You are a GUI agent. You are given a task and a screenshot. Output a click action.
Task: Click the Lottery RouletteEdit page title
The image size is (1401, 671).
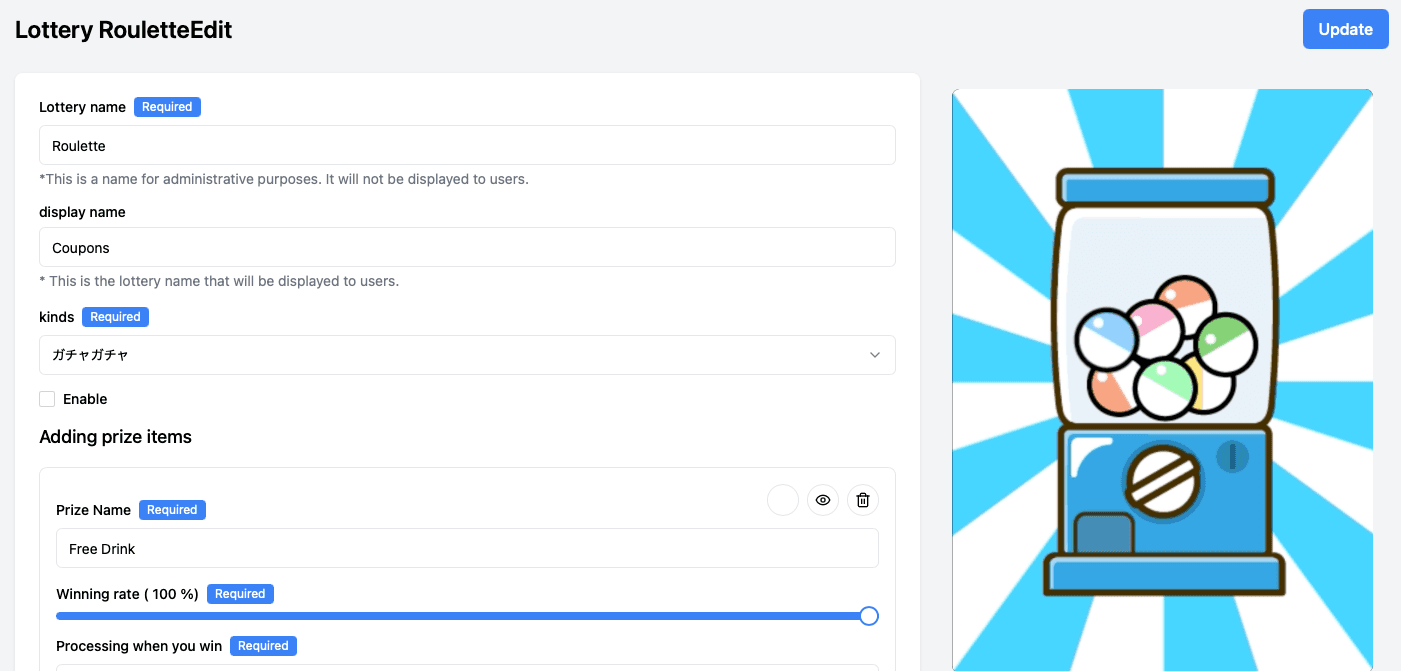(123, 30)
